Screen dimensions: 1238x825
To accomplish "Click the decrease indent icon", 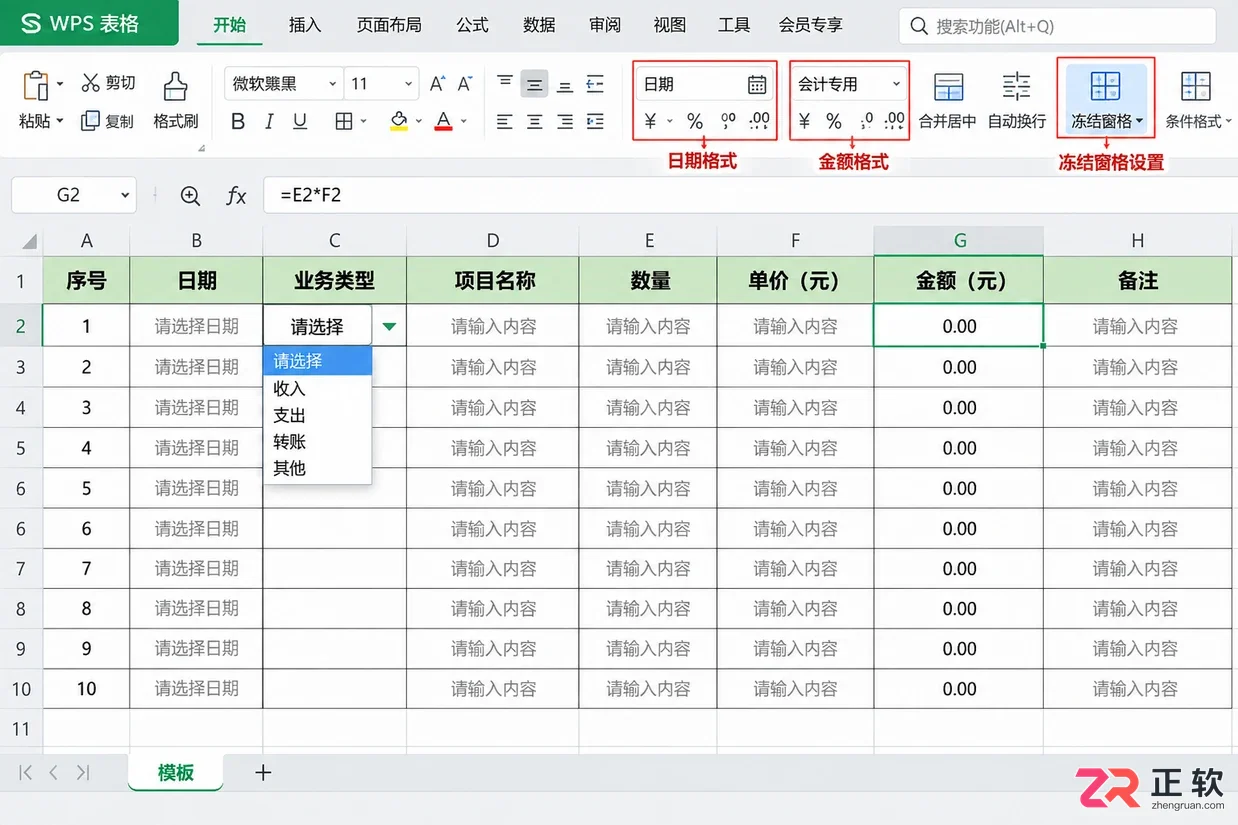I will pos(595,84).
